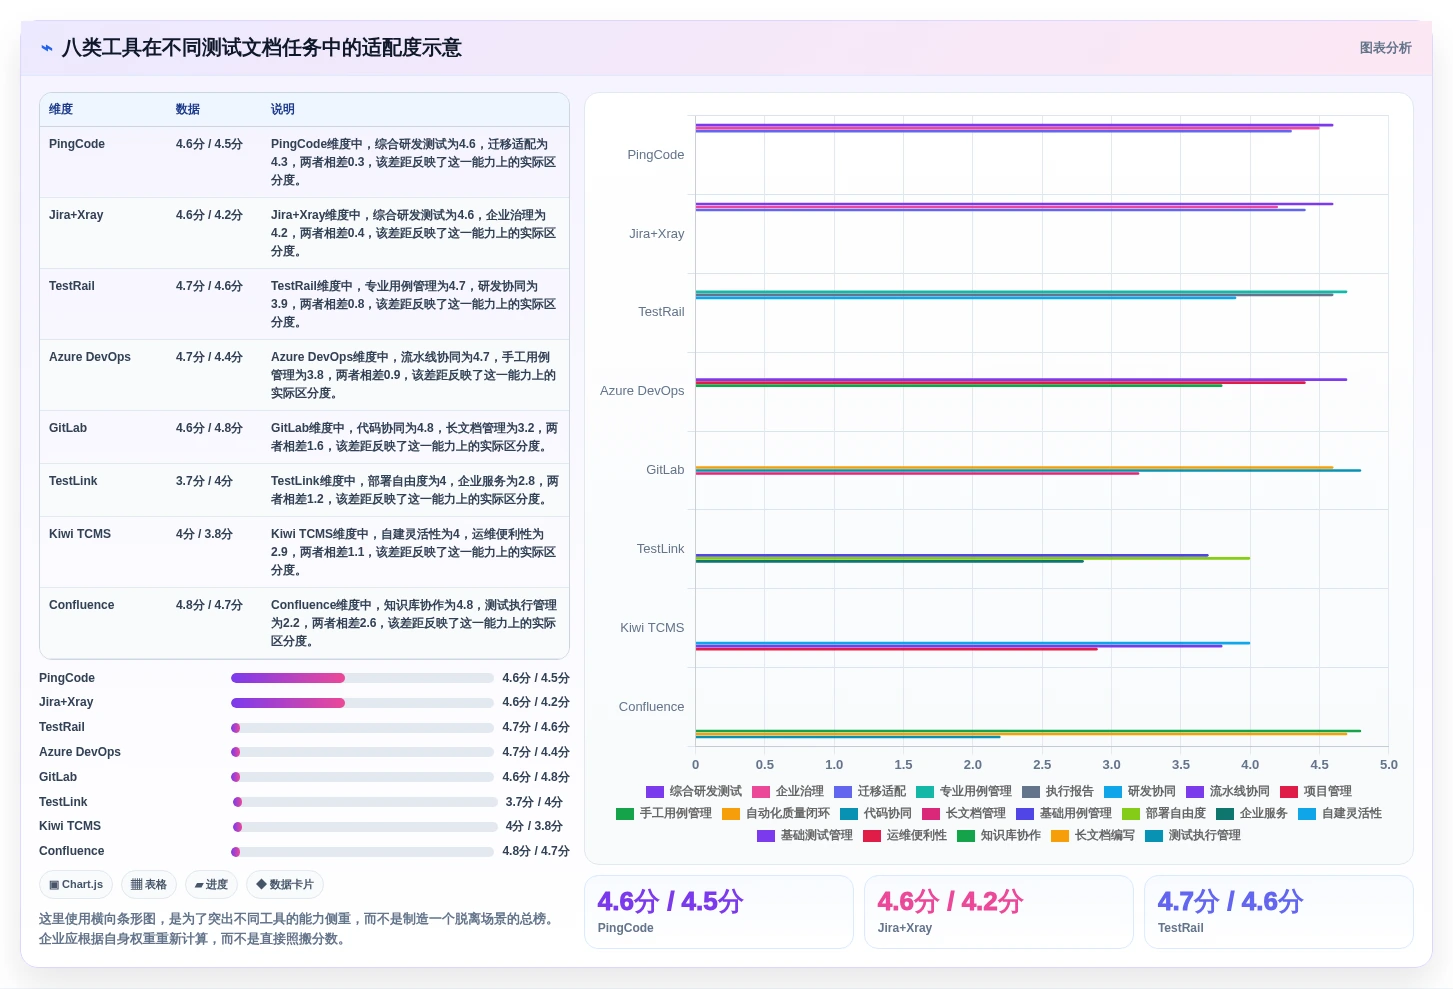Toggle the 综合研发测试 legend series

[x=694, y=791]
